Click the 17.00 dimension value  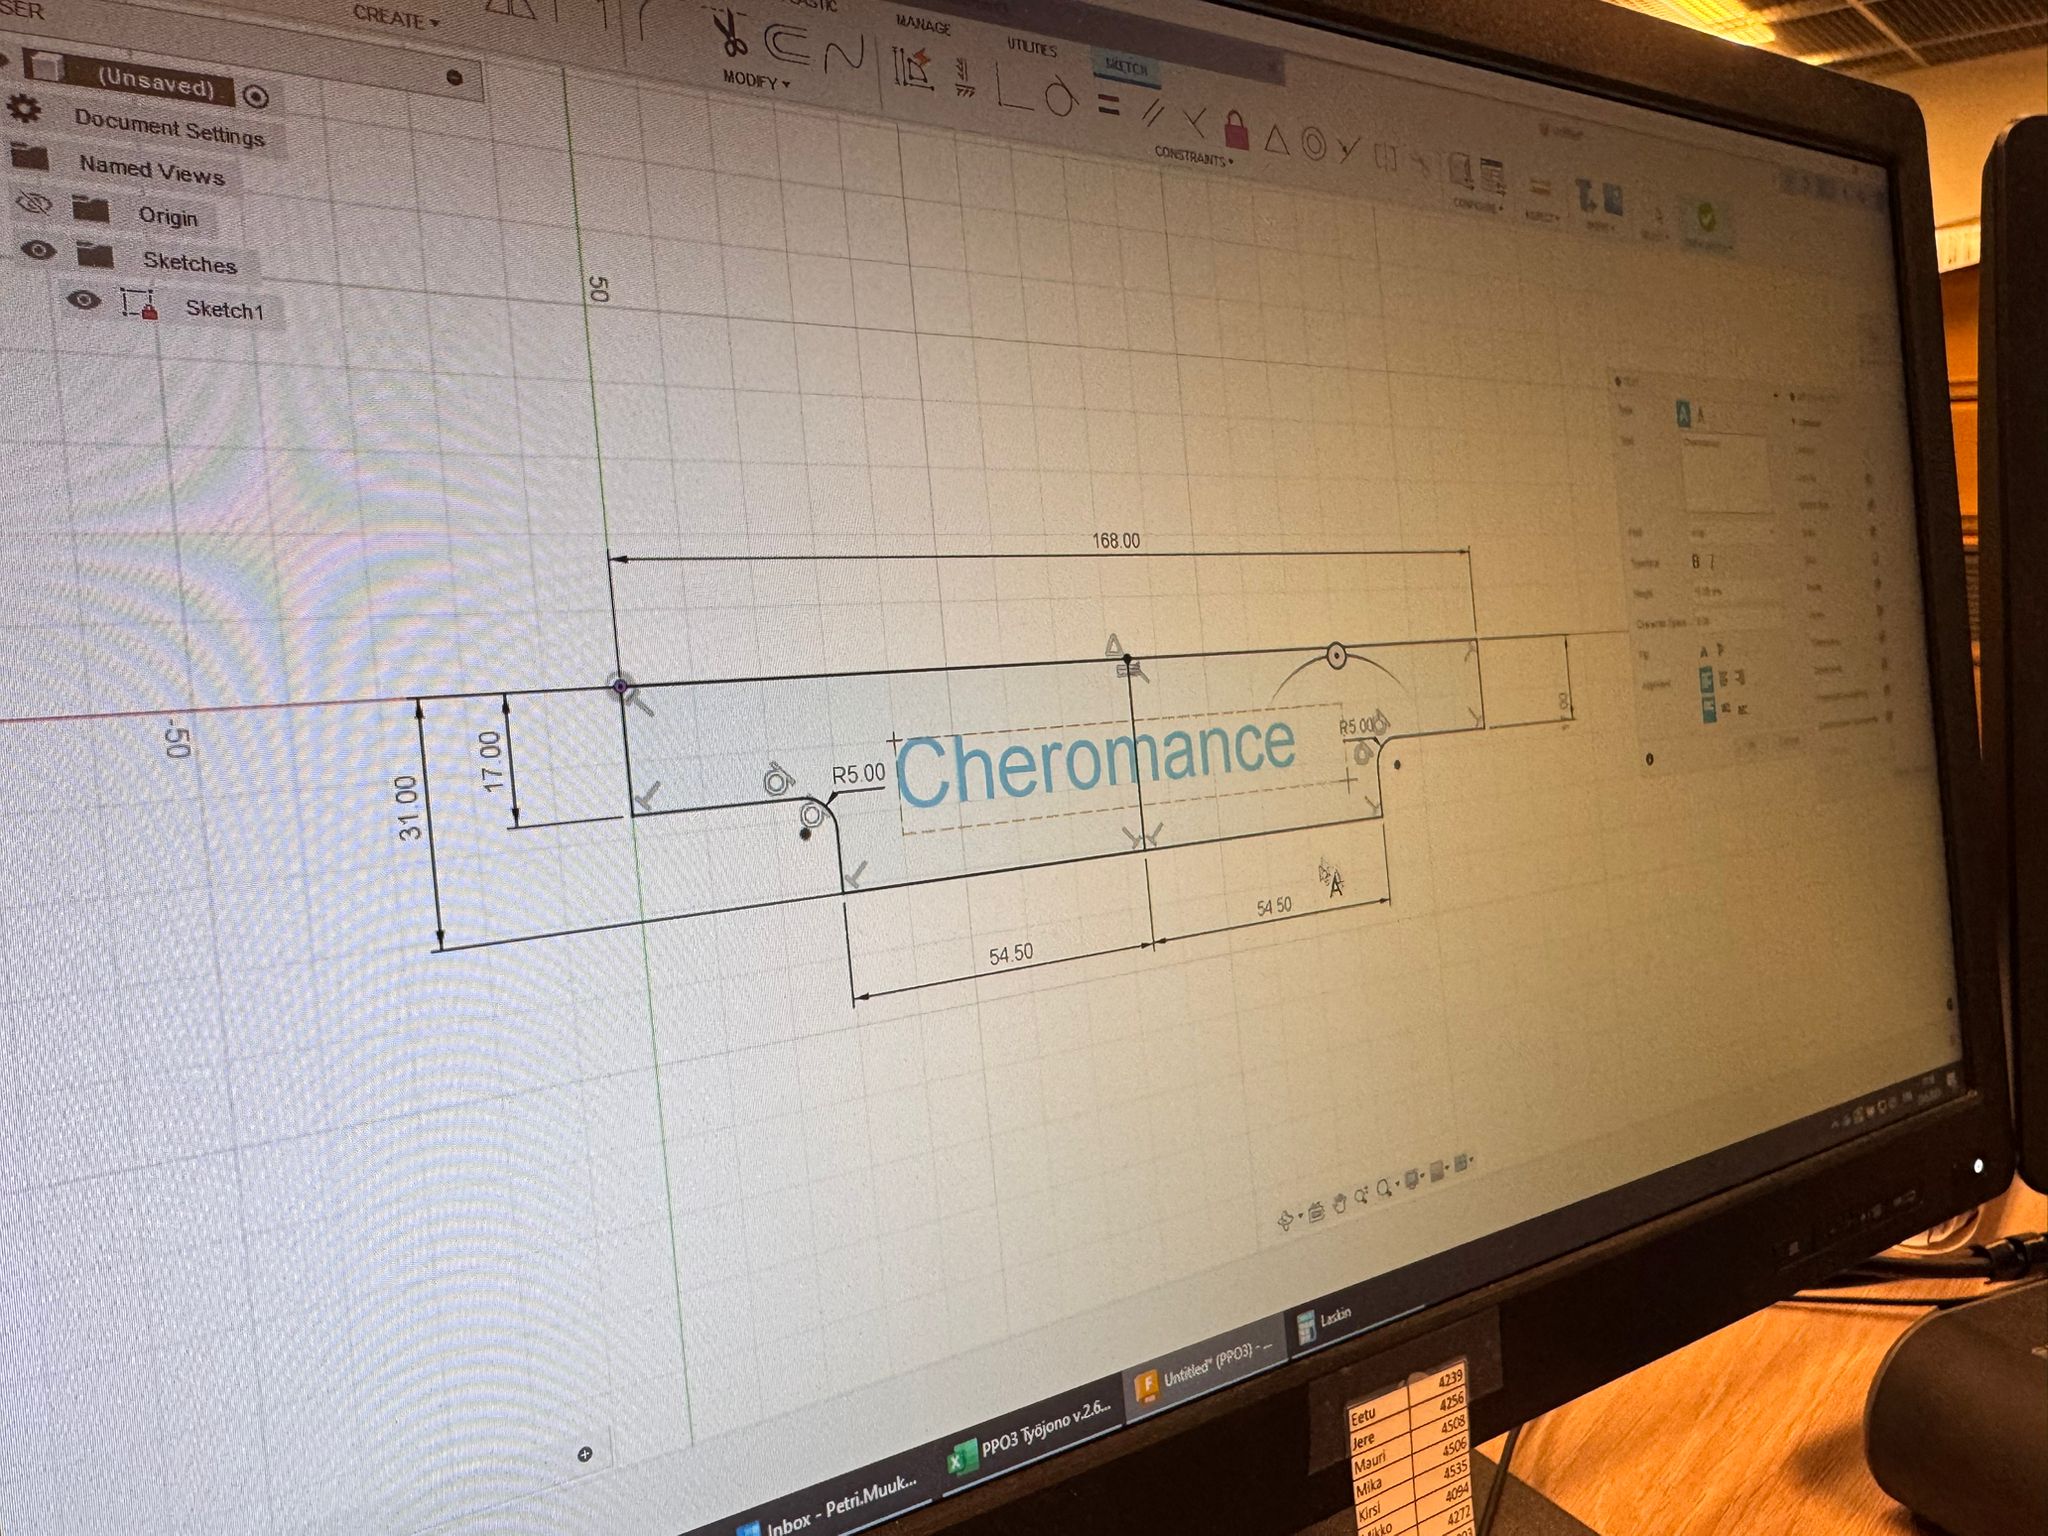tap(490, 762)
